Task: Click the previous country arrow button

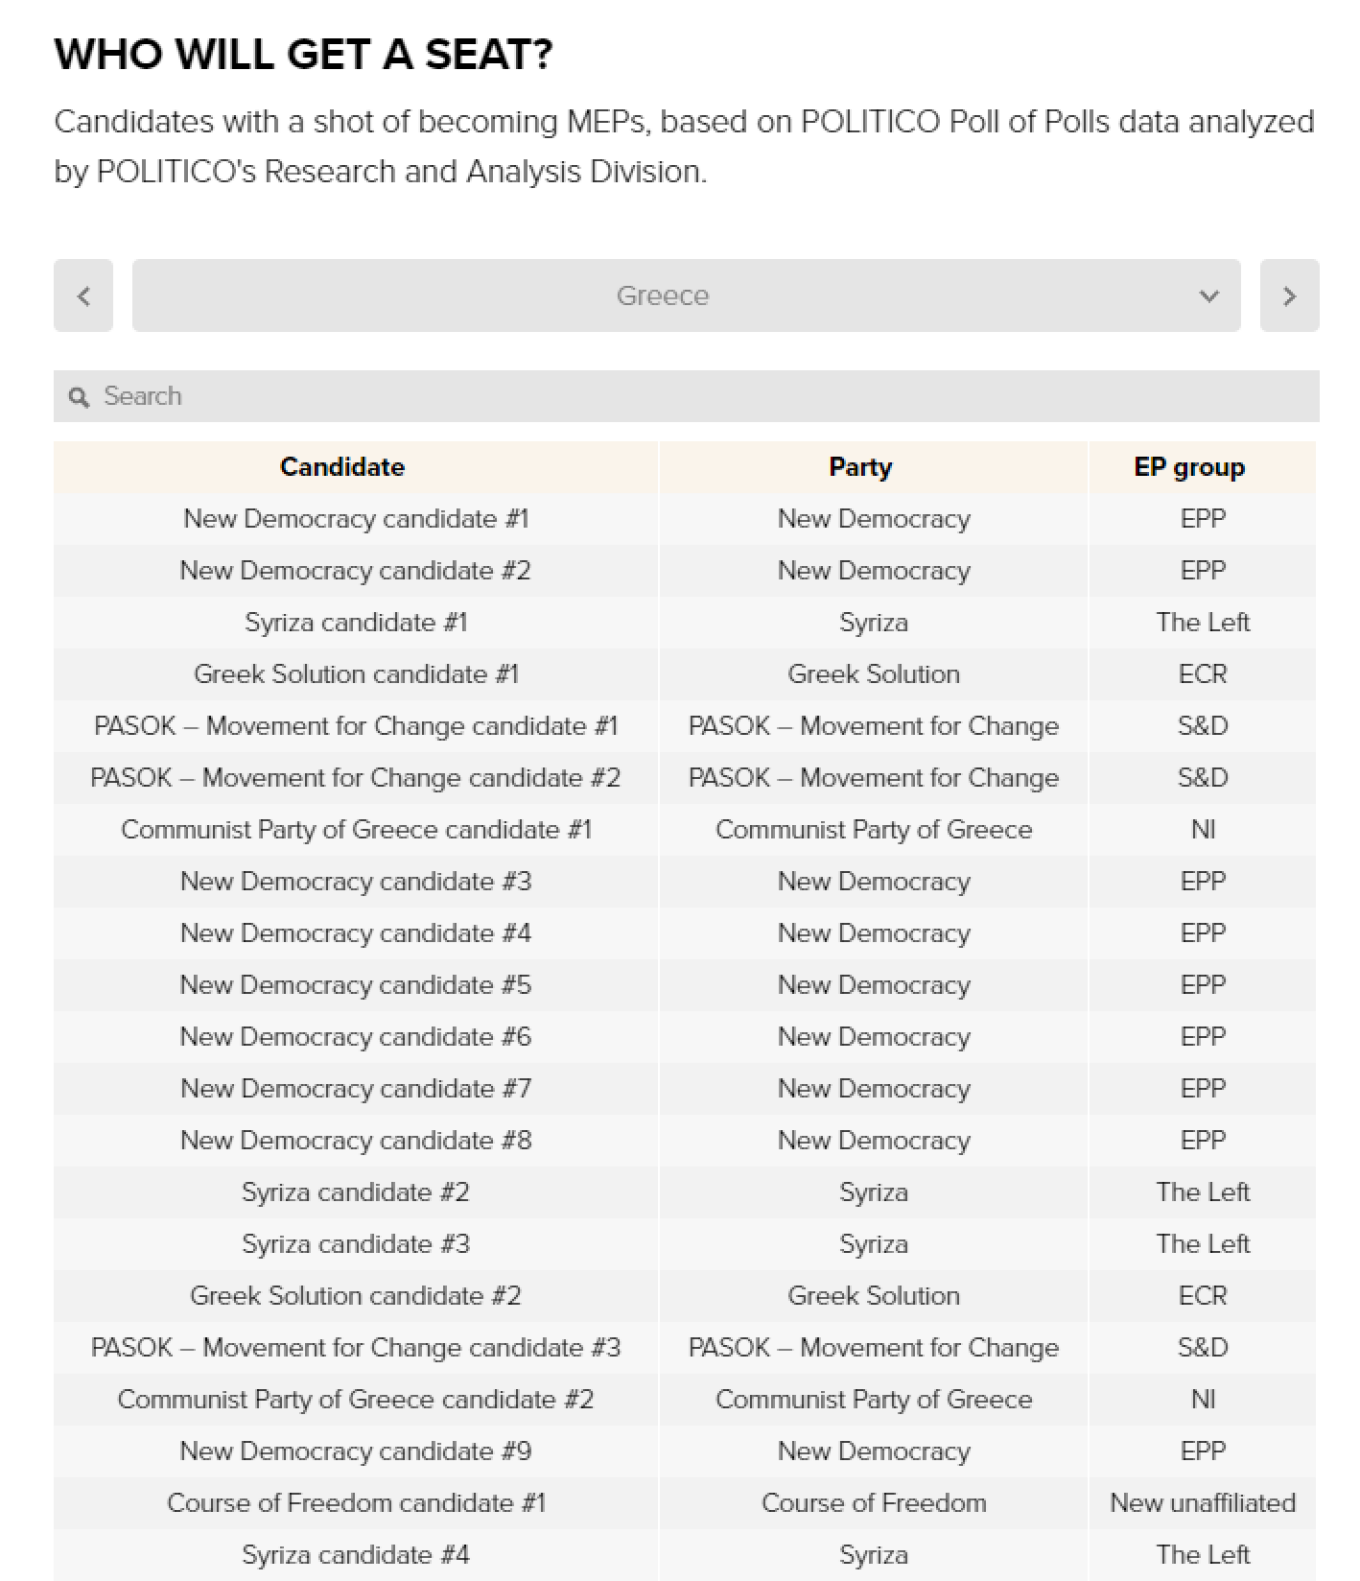Action: tap(83, 296)
